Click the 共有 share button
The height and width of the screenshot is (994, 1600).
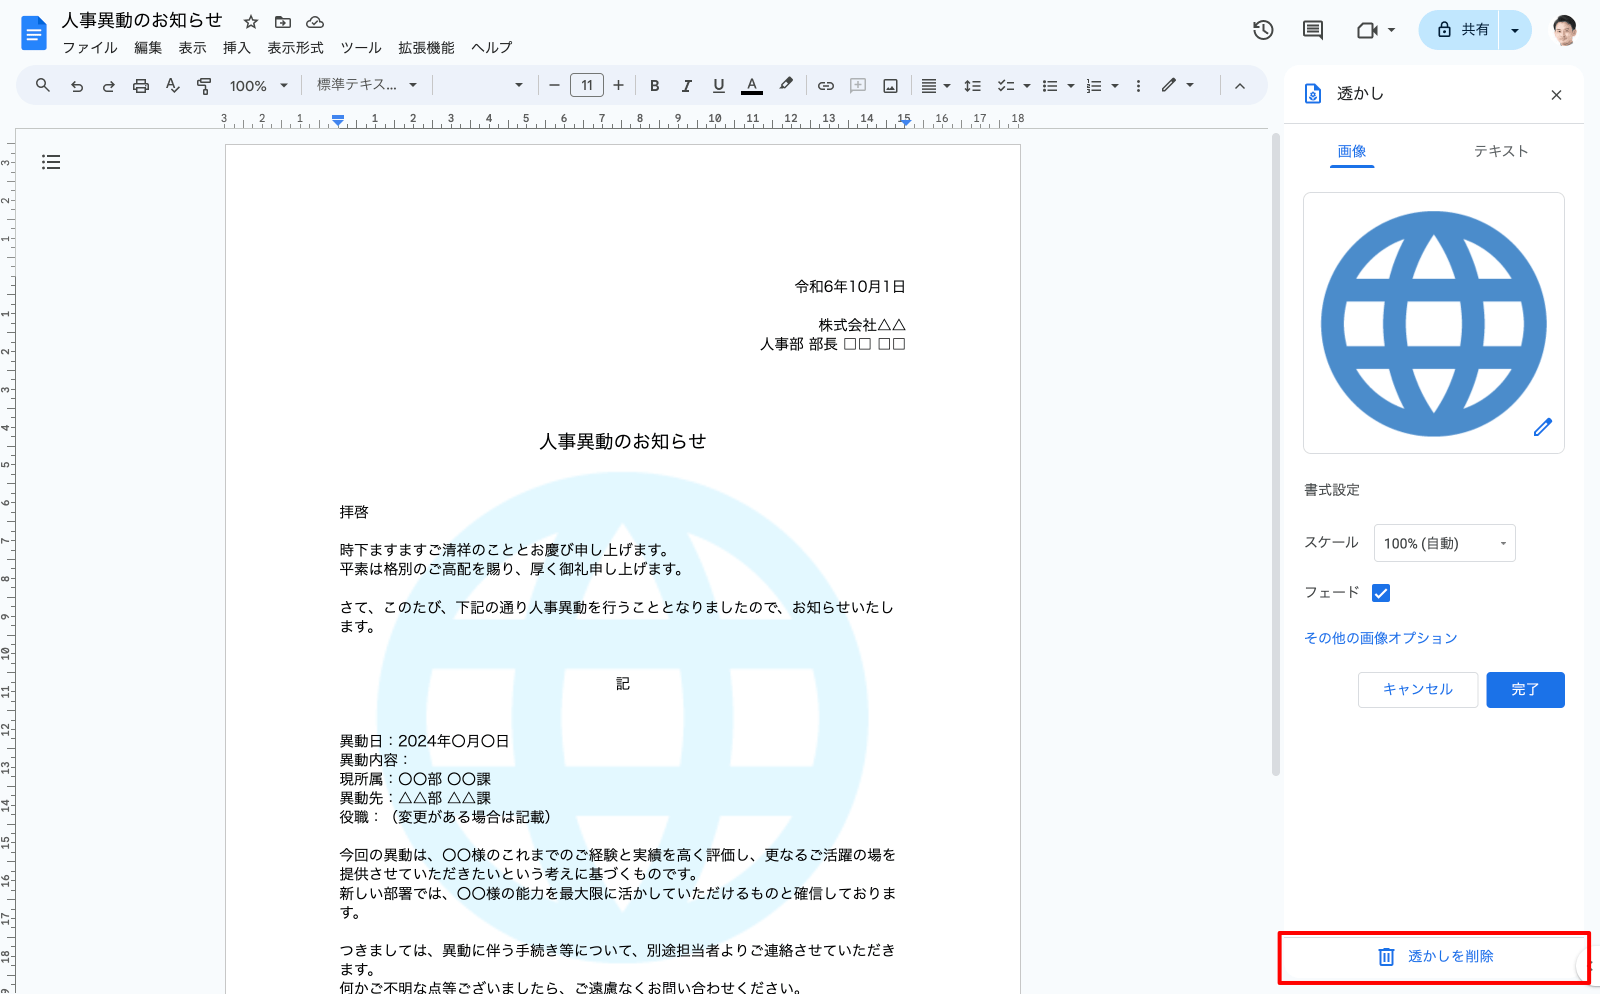[1461, 30]
